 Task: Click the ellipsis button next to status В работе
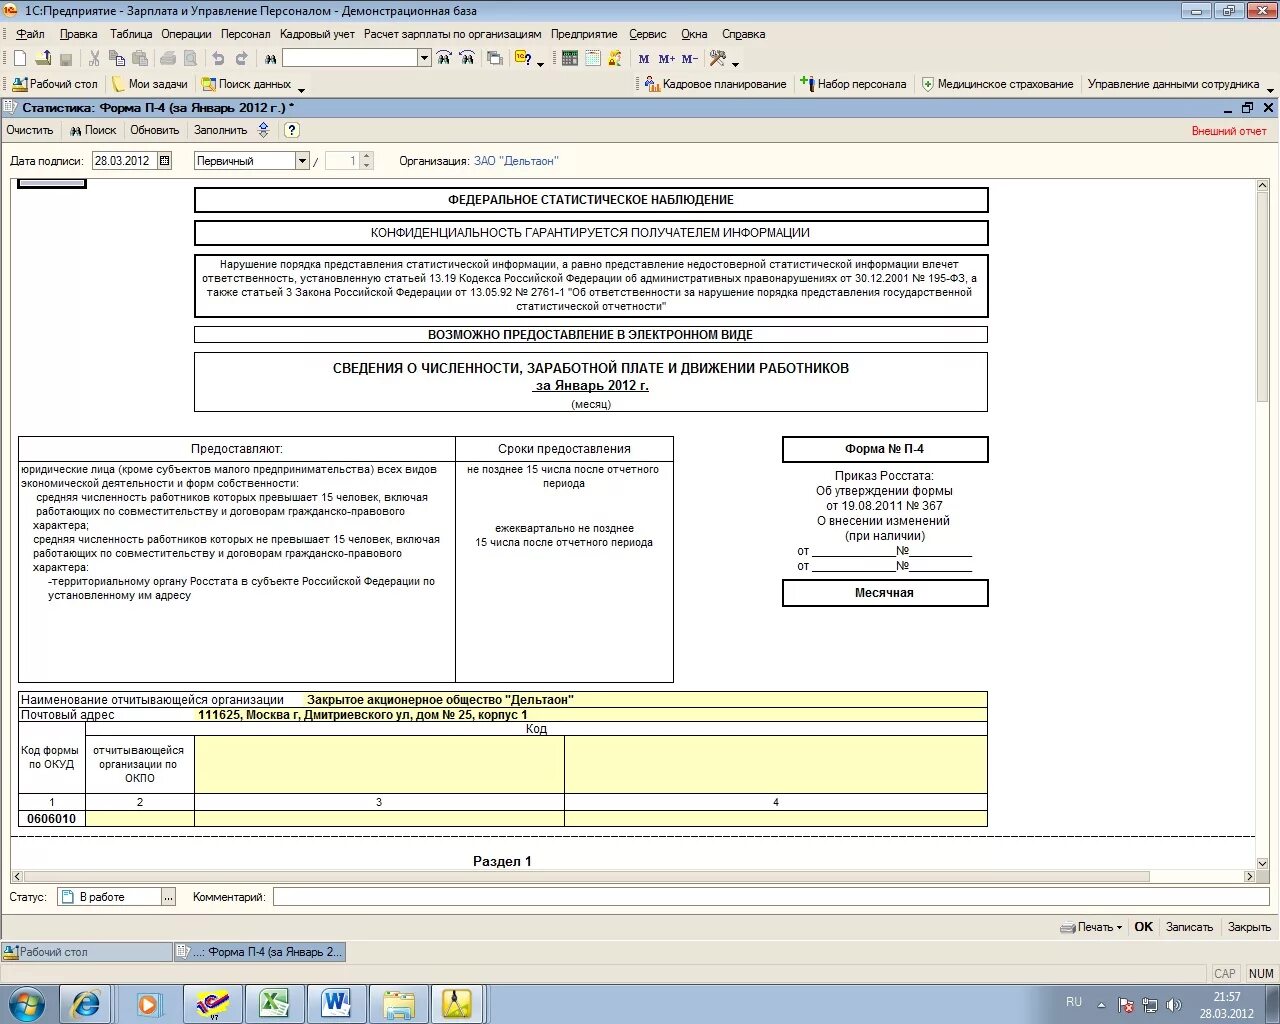tap(169, 897)
